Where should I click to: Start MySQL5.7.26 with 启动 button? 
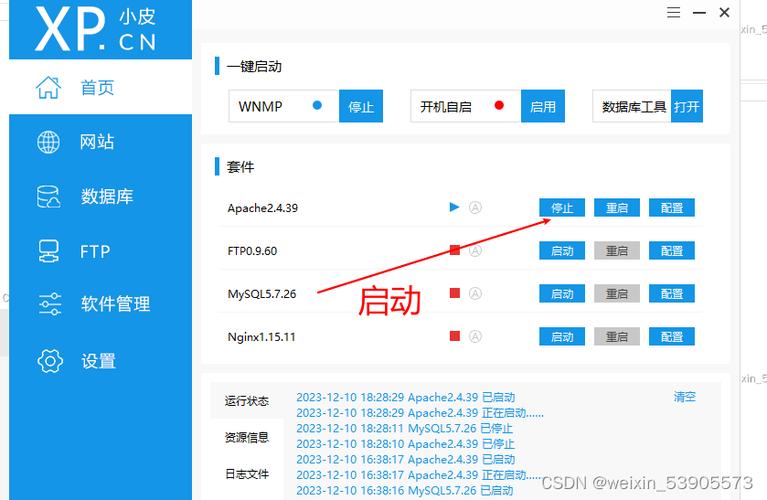point(562,294)
